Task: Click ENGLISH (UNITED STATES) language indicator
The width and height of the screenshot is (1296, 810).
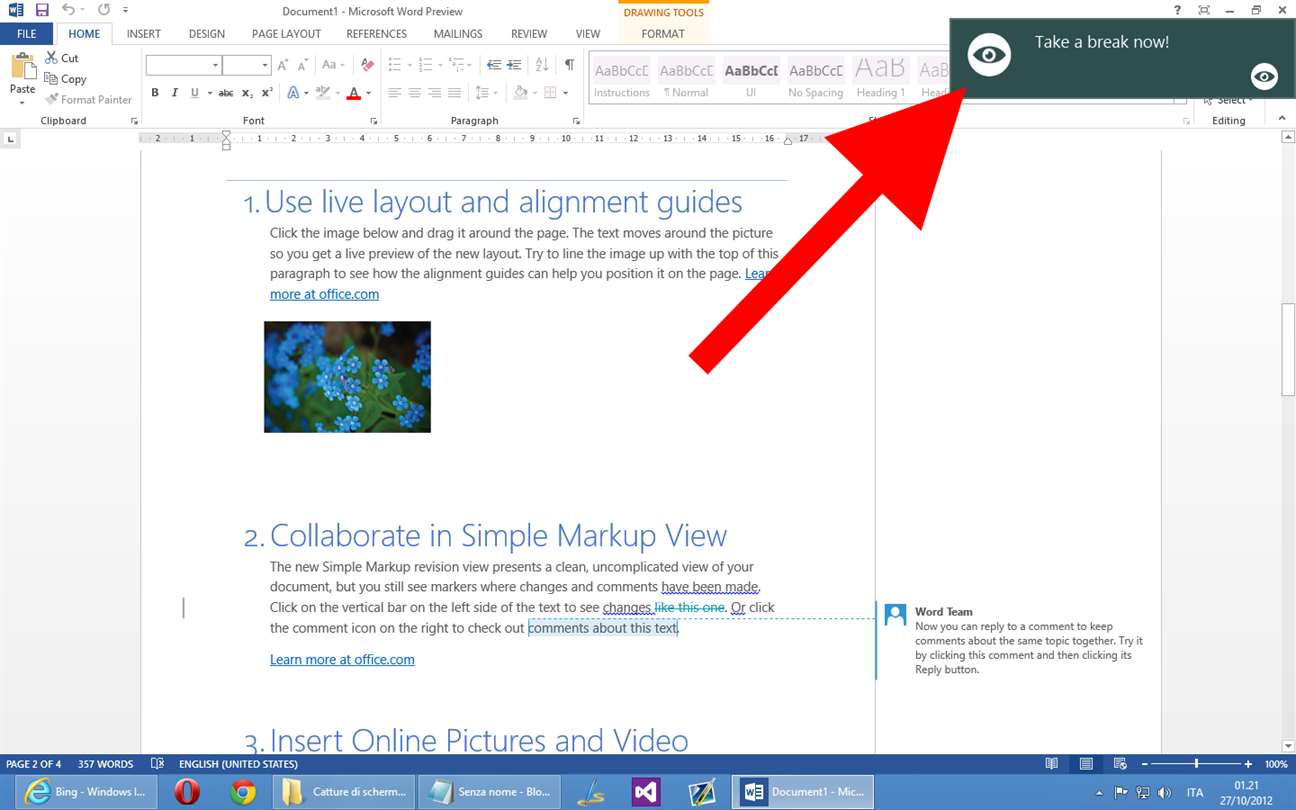Action: point(238,764)
